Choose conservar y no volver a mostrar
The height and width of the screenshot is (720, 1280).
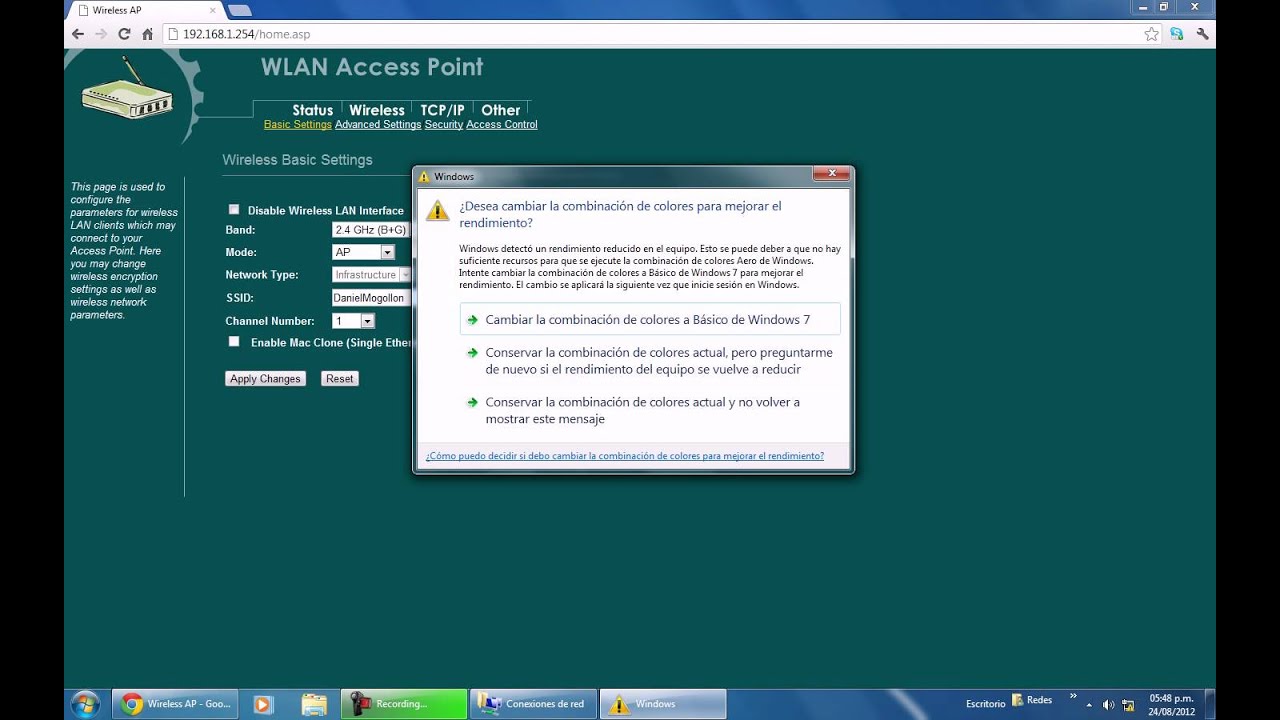click(x=650, y=411)
